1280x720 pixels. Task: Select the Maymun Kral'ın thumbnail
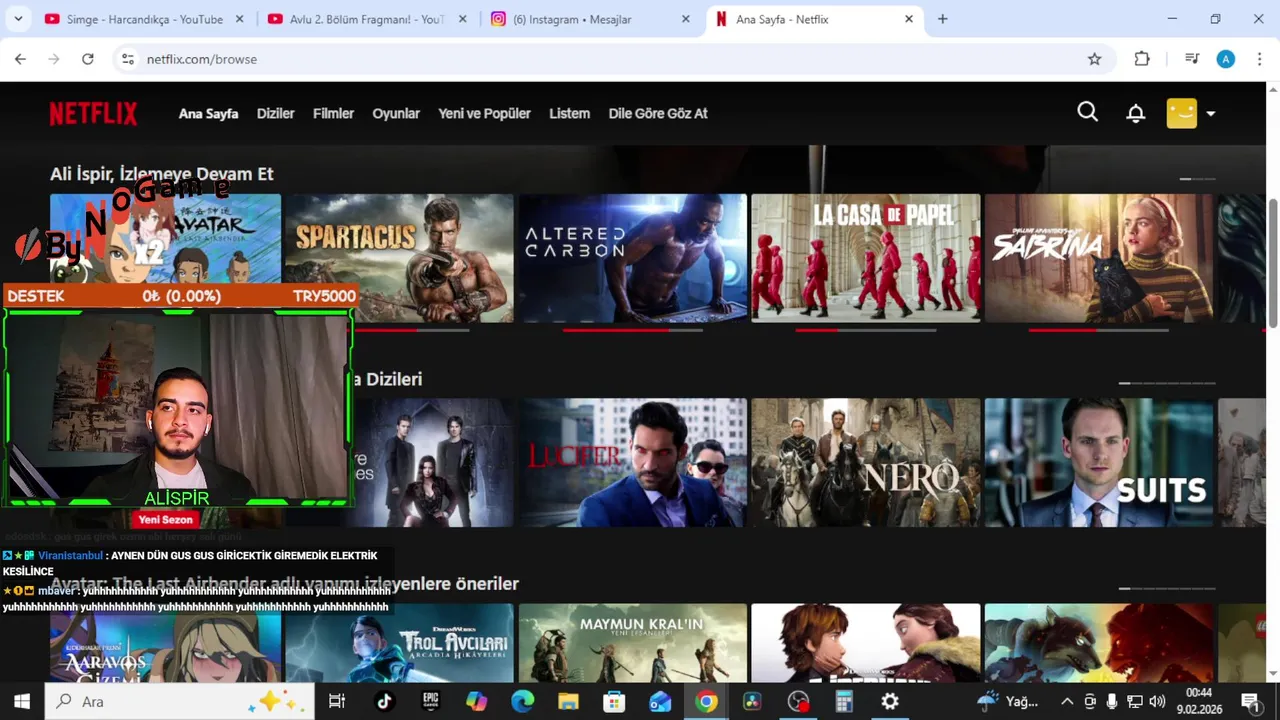tap(633, 643)
